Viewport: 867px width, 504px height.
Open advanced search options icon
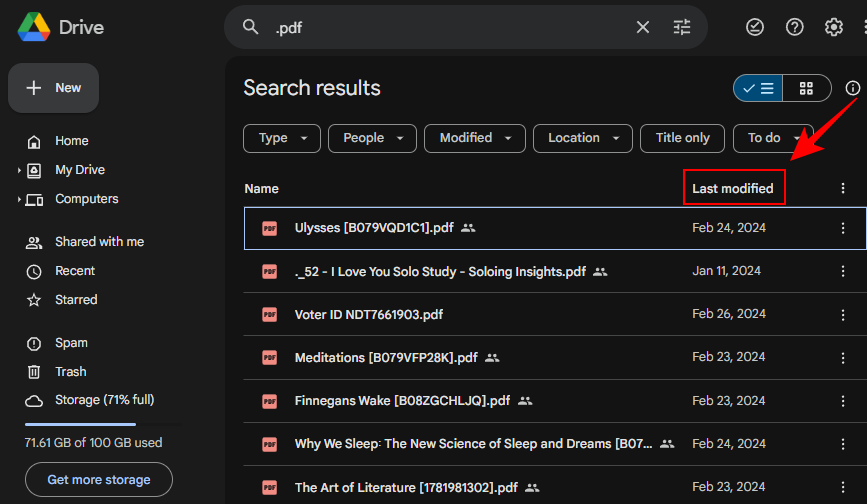coord(682,27)
